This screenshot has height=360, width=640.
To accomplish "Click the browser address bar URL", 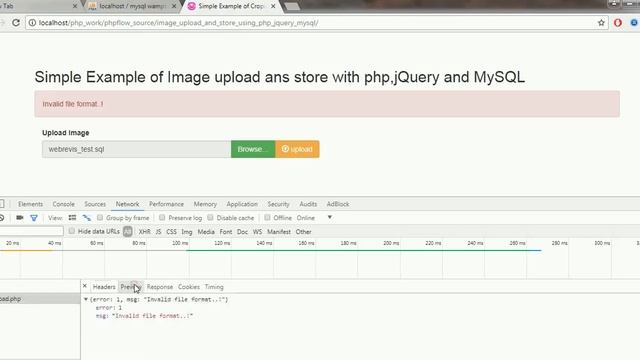I will (179, 23).
